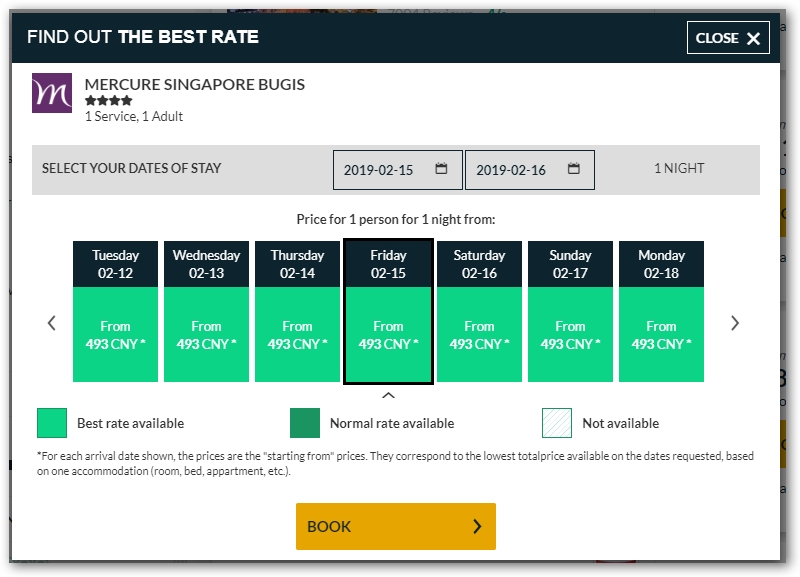The height and width of the screenshot is (577, 800).
Task: Choose Thursday 02-14 date cell
Action: pyautogui.click(x=297, y=311)
